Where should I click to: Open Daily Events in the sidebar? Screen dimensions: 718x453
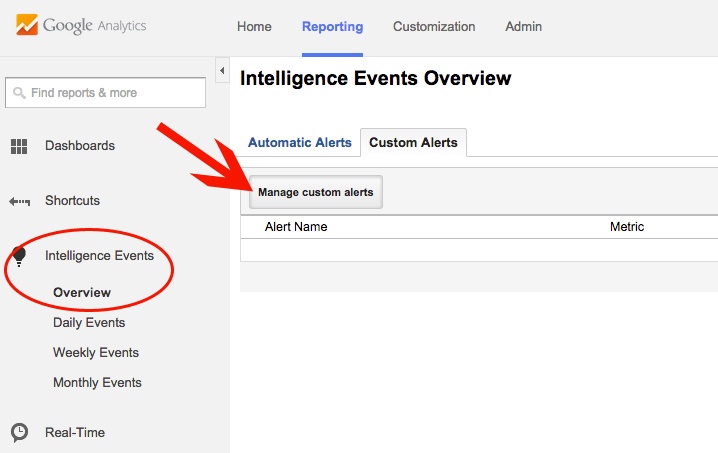coord(89,323)
